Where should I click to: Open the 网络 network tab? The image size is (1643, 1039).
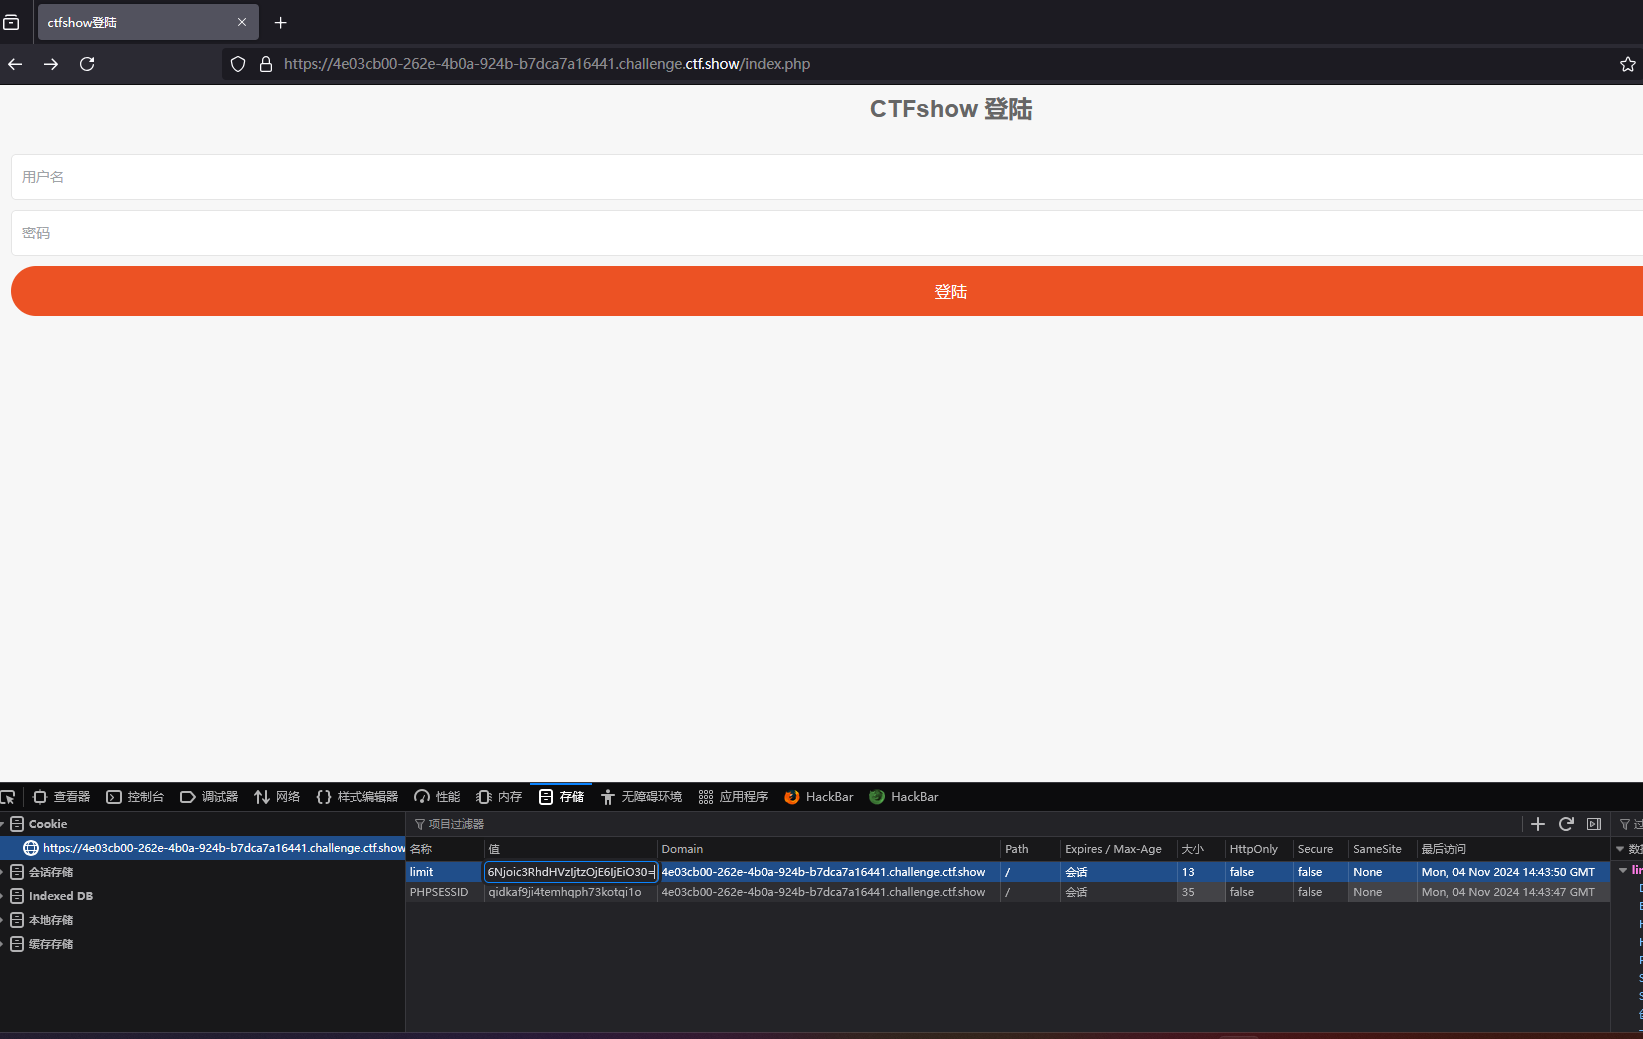[277, 797]
